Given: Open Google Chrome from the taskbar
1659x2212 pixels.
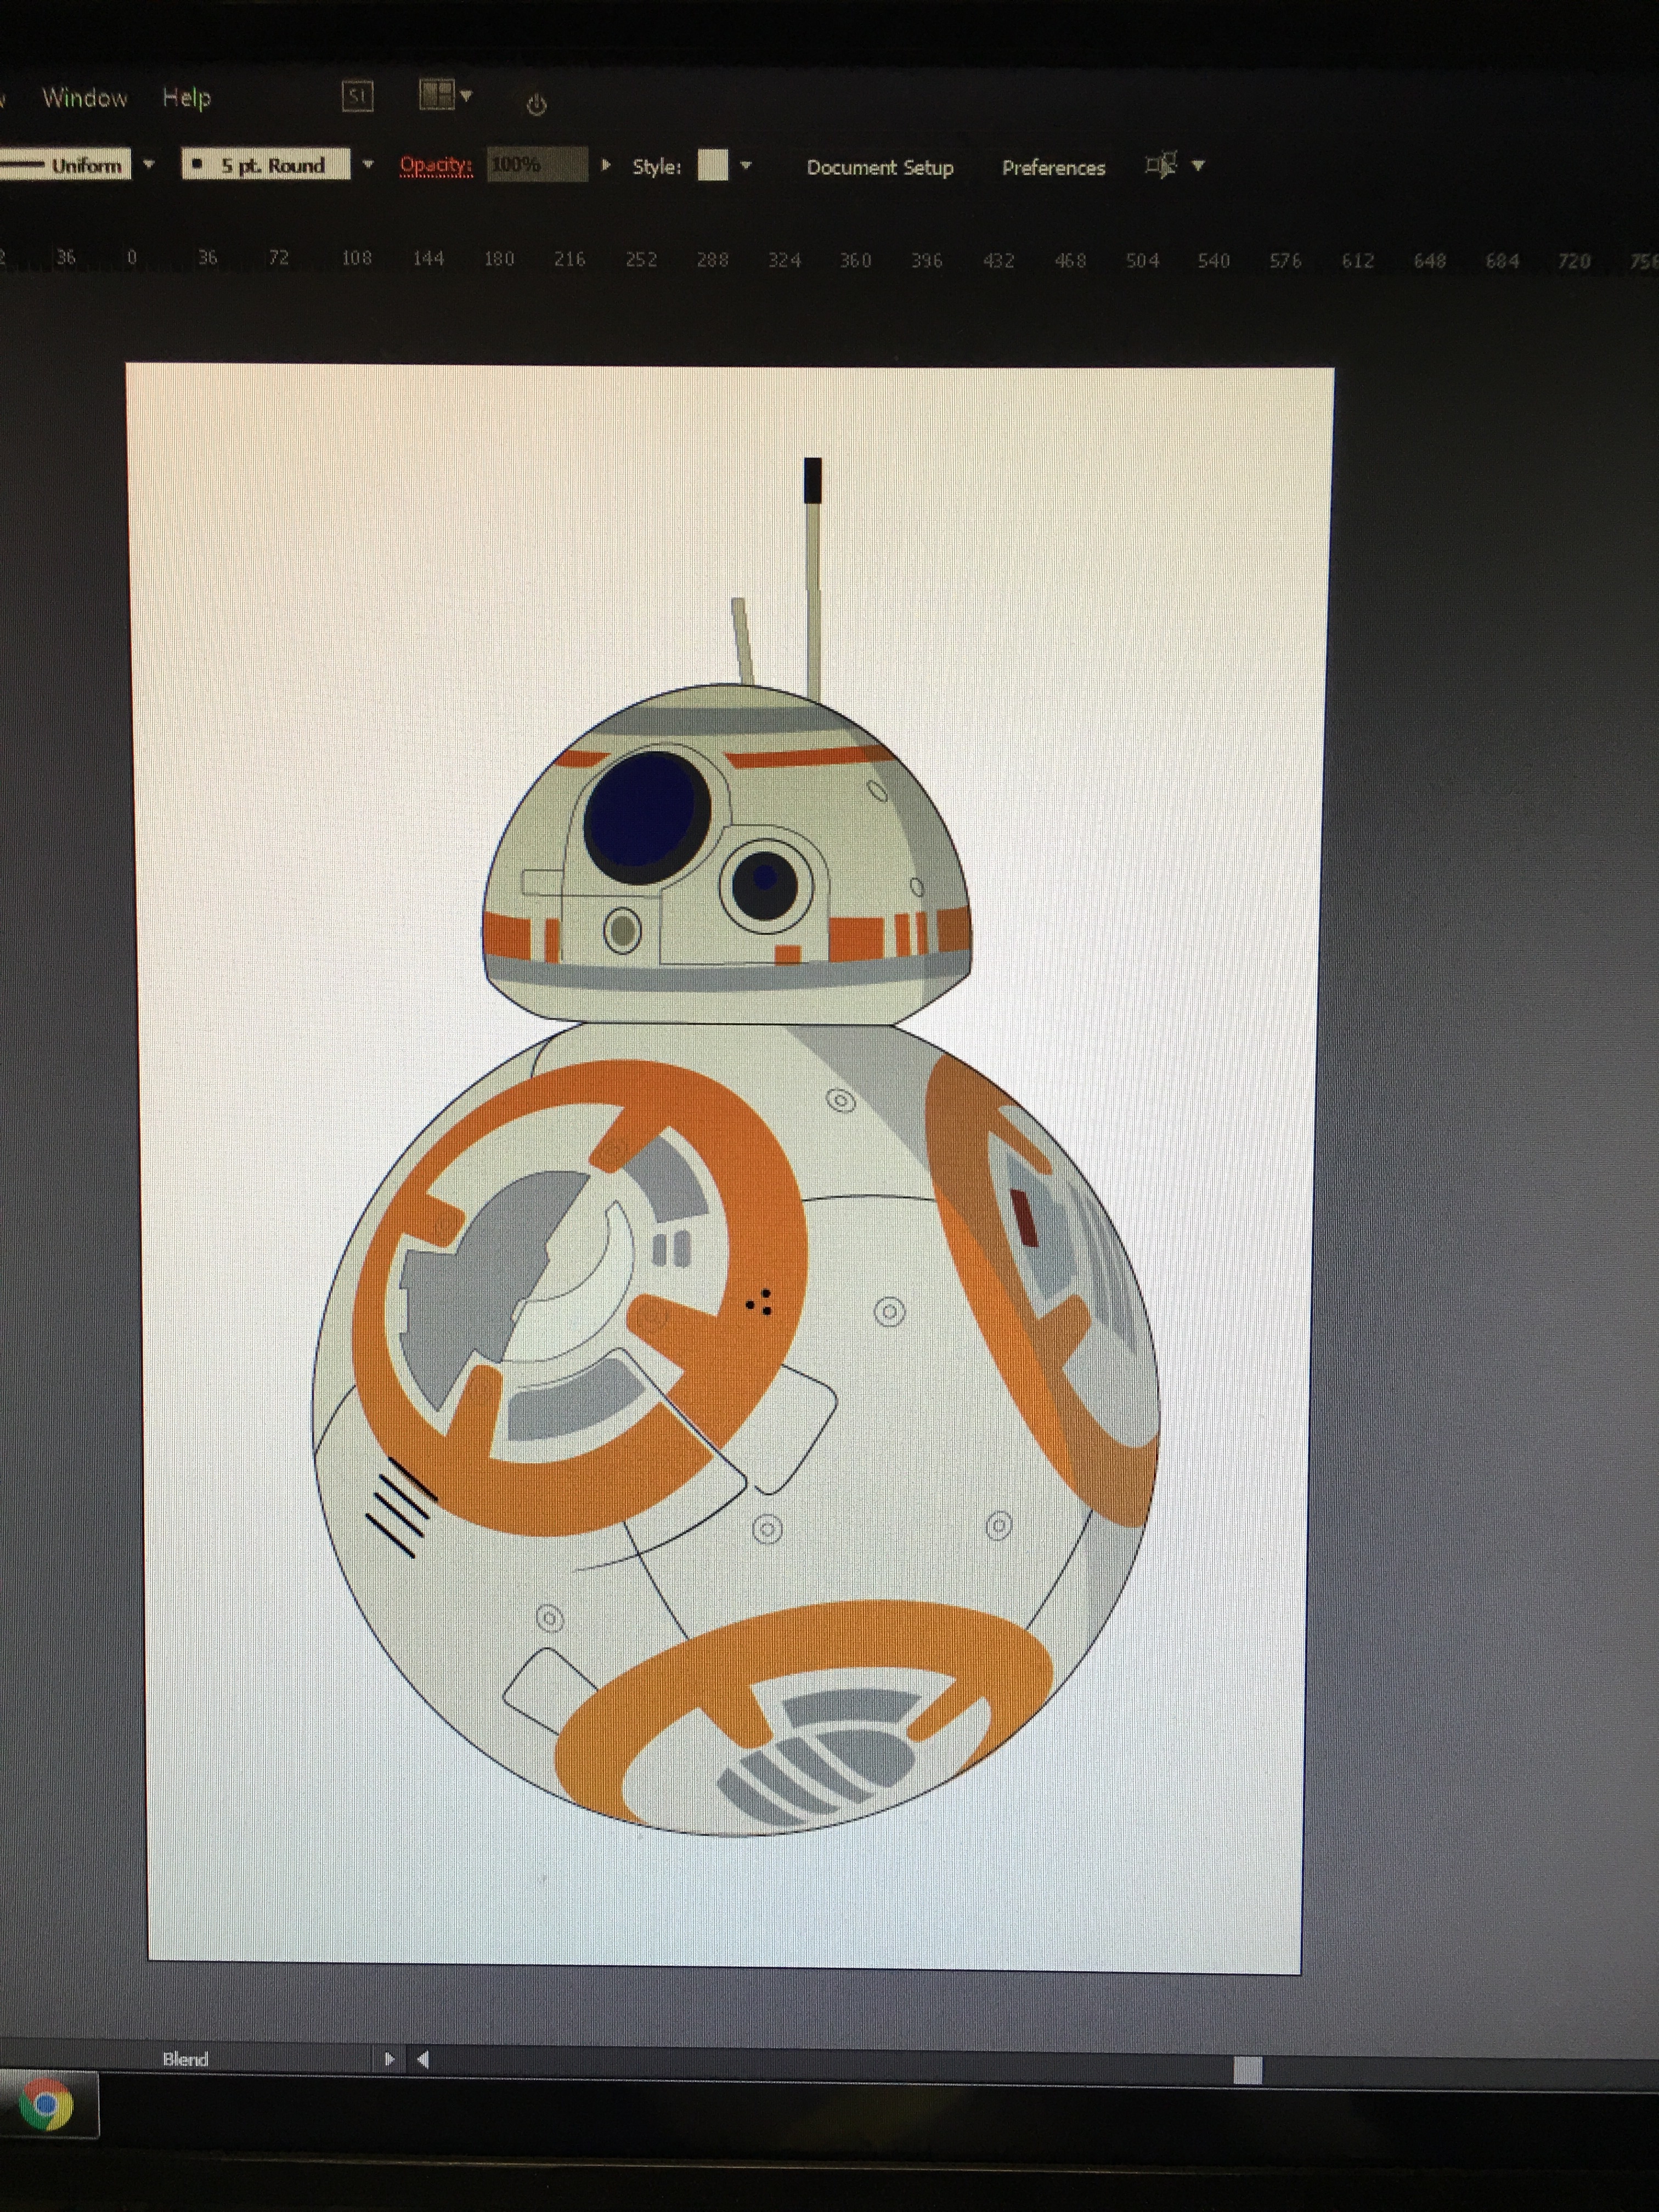Looking at the screenshot, I should click(47, 2104).
